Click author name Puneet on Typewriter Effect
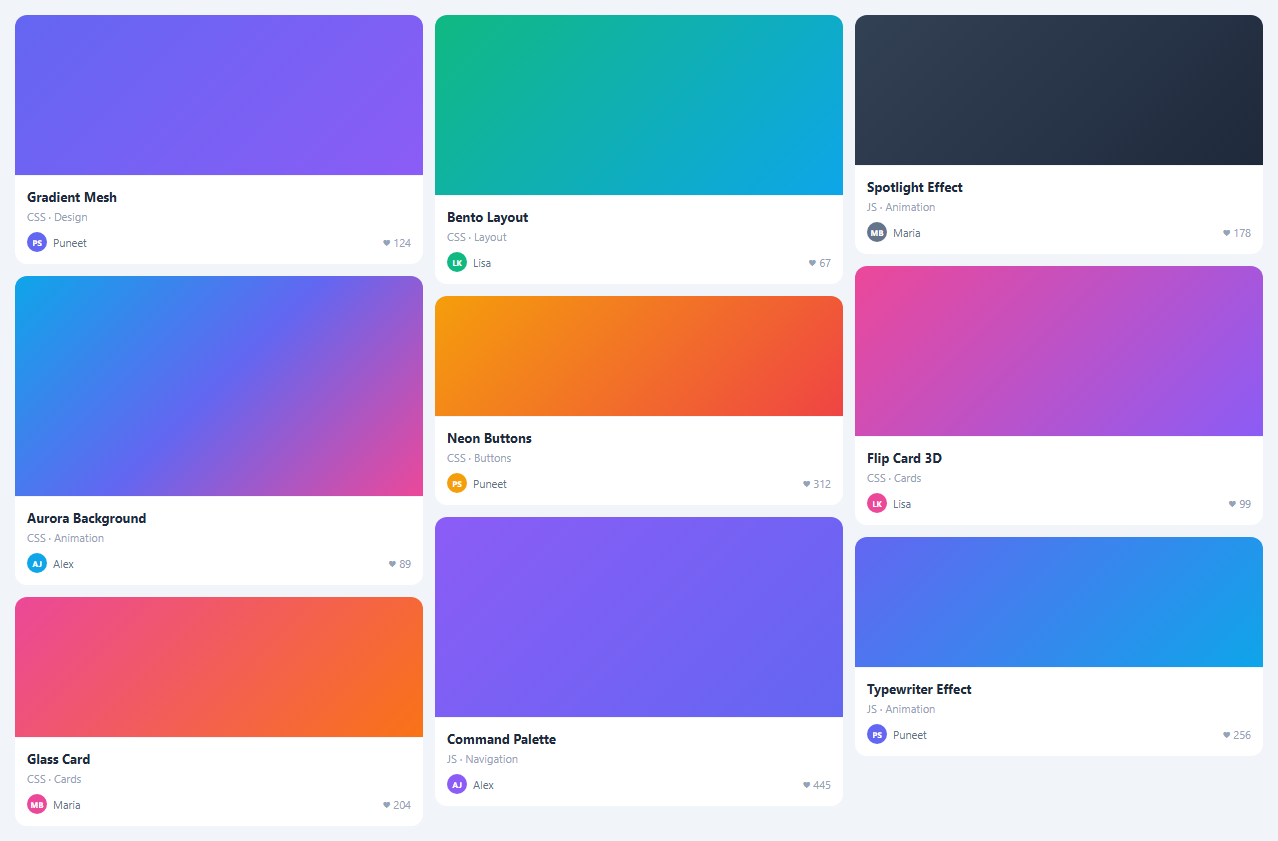1278x841 pixels. [910, 735]
